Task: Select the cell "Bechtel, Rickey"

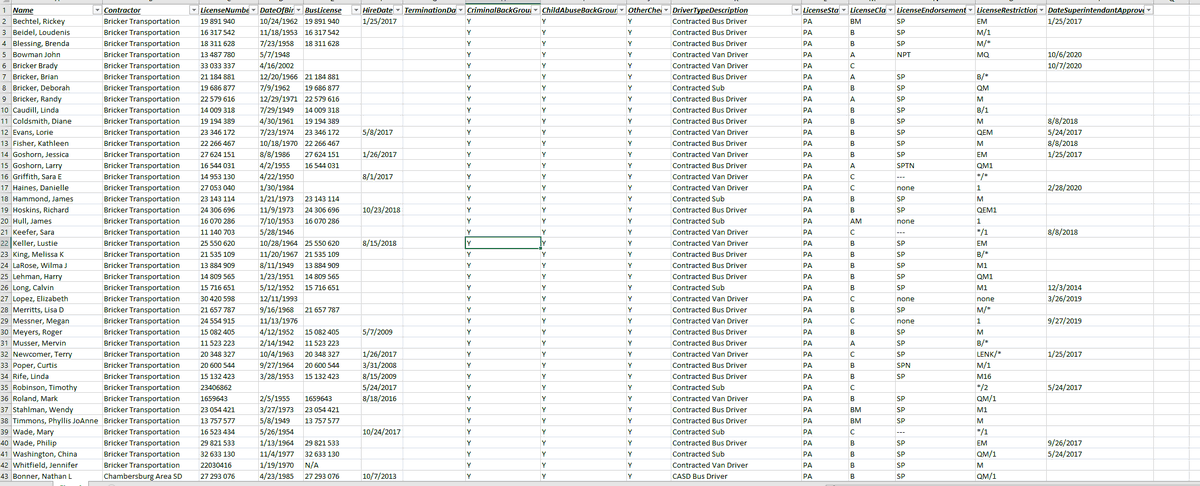Action: pos(56,20)
